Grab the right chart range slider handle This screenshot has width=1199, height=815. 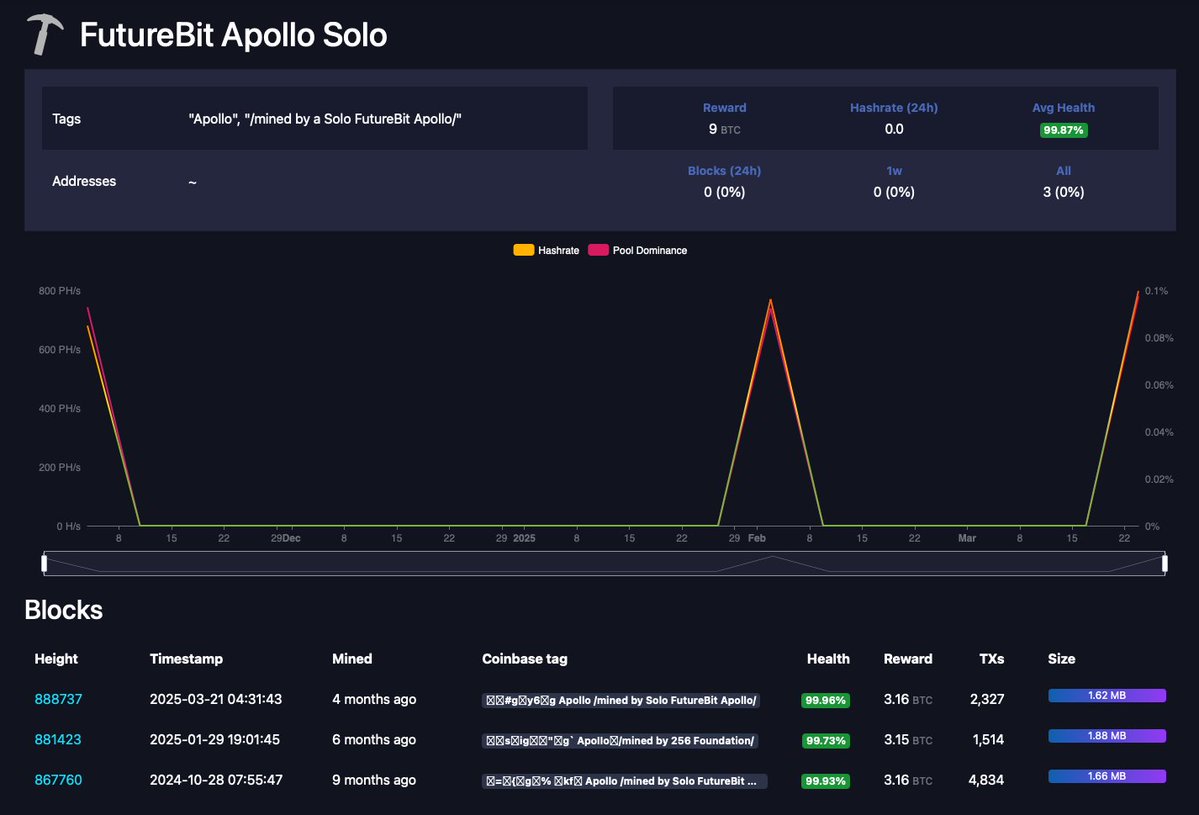click(1165, 563)
